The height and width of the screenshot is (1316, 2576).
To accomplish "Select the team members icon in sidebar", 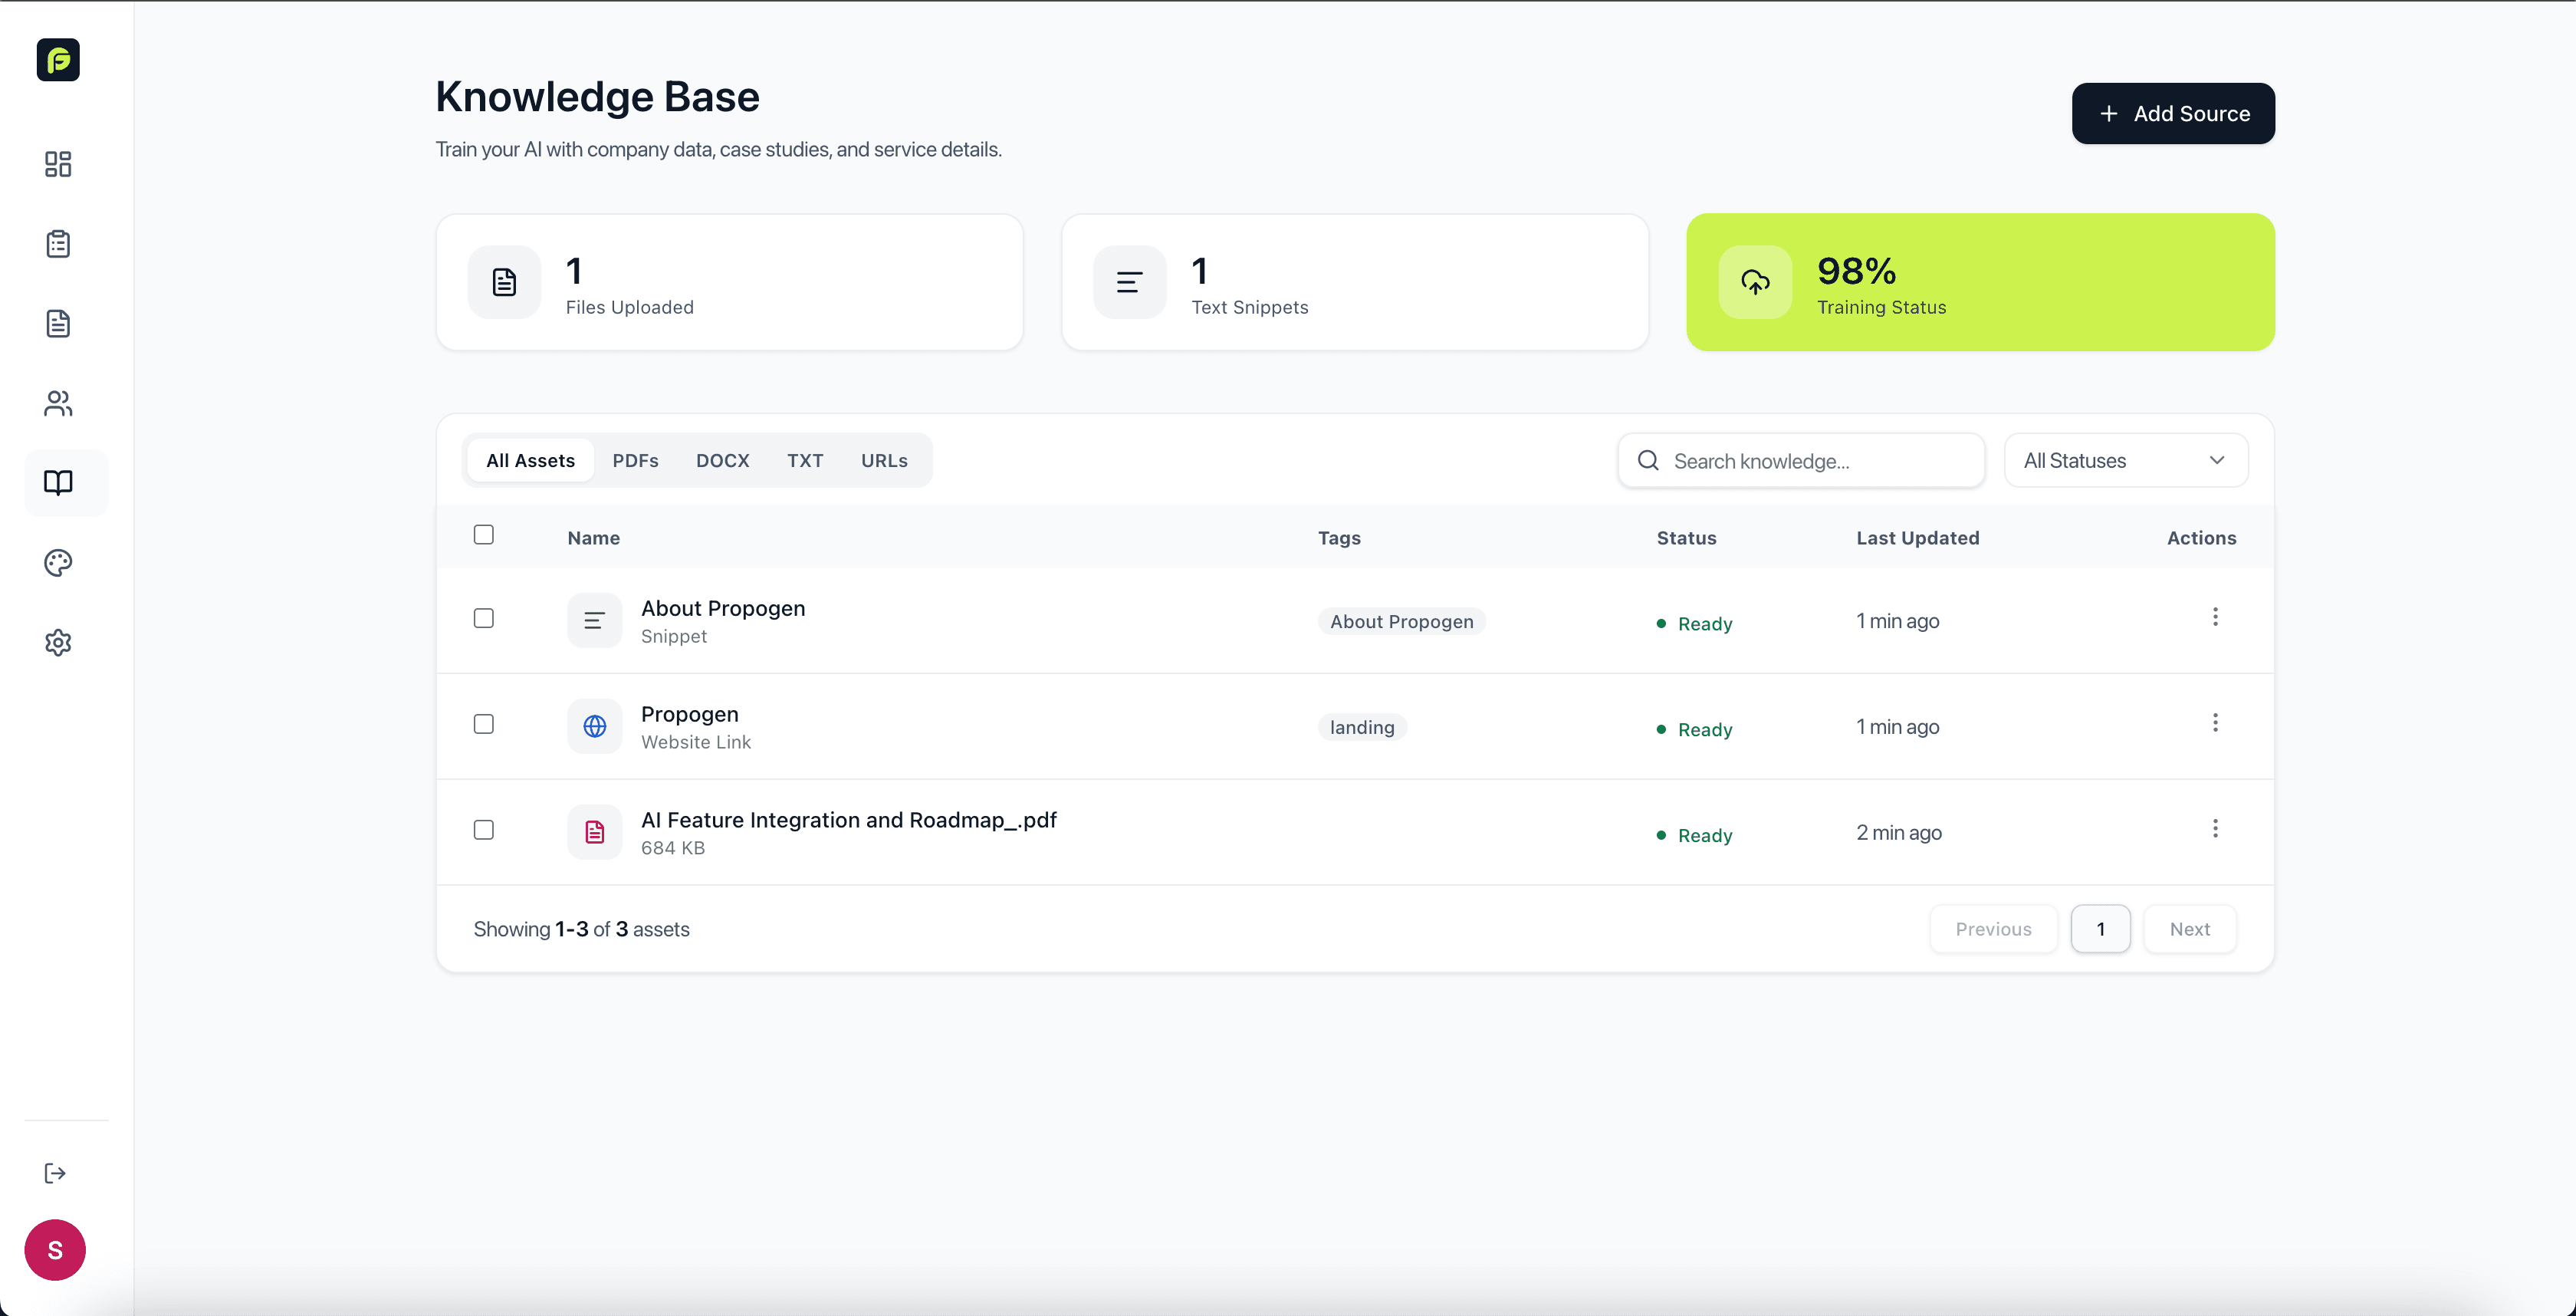I will 57,403.
